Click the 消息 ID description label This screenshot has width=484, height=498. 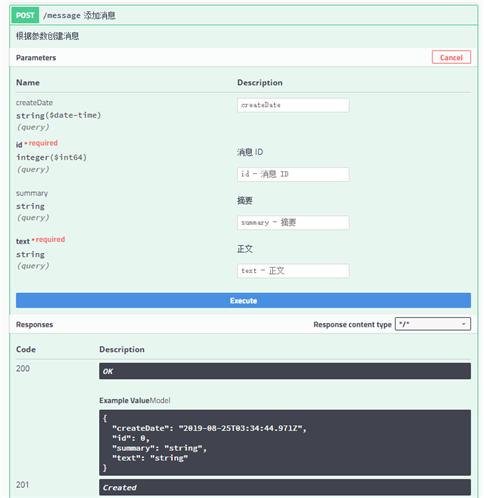(250, 152)
